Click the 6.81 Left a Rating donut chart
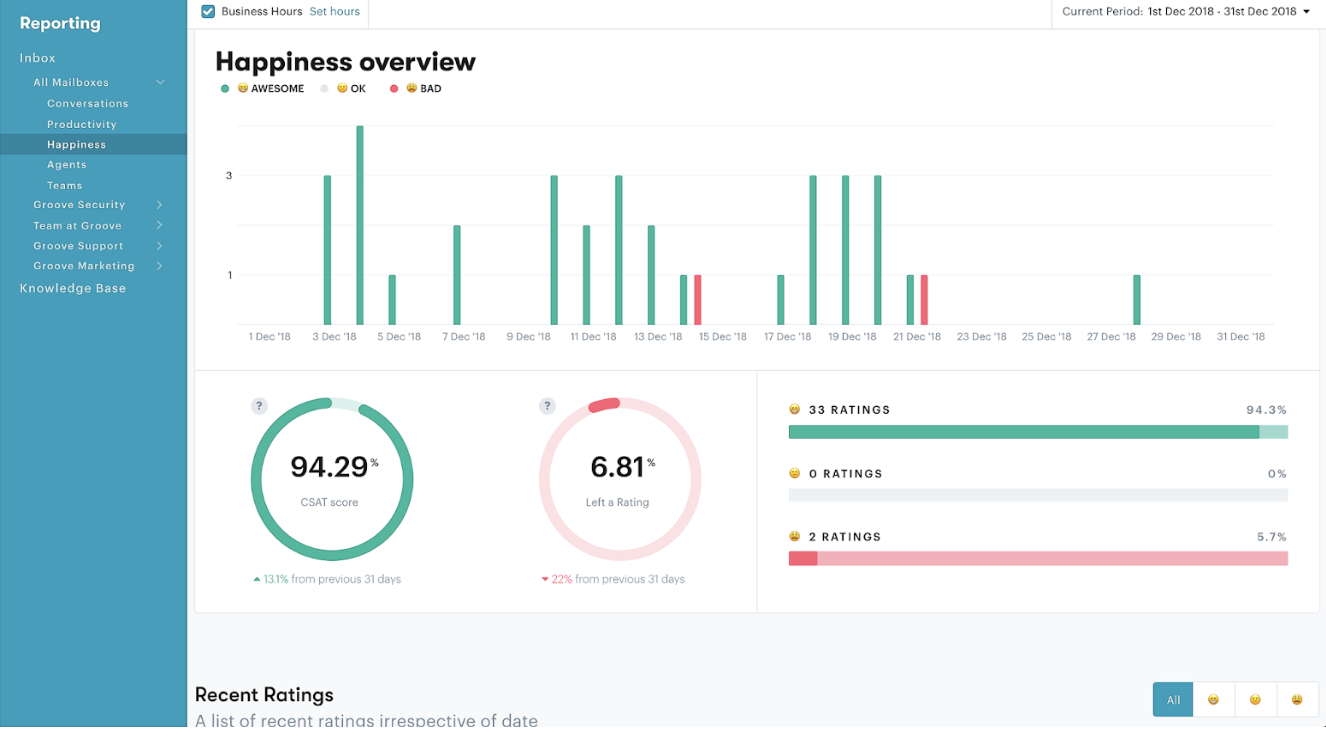 point(619,479)
